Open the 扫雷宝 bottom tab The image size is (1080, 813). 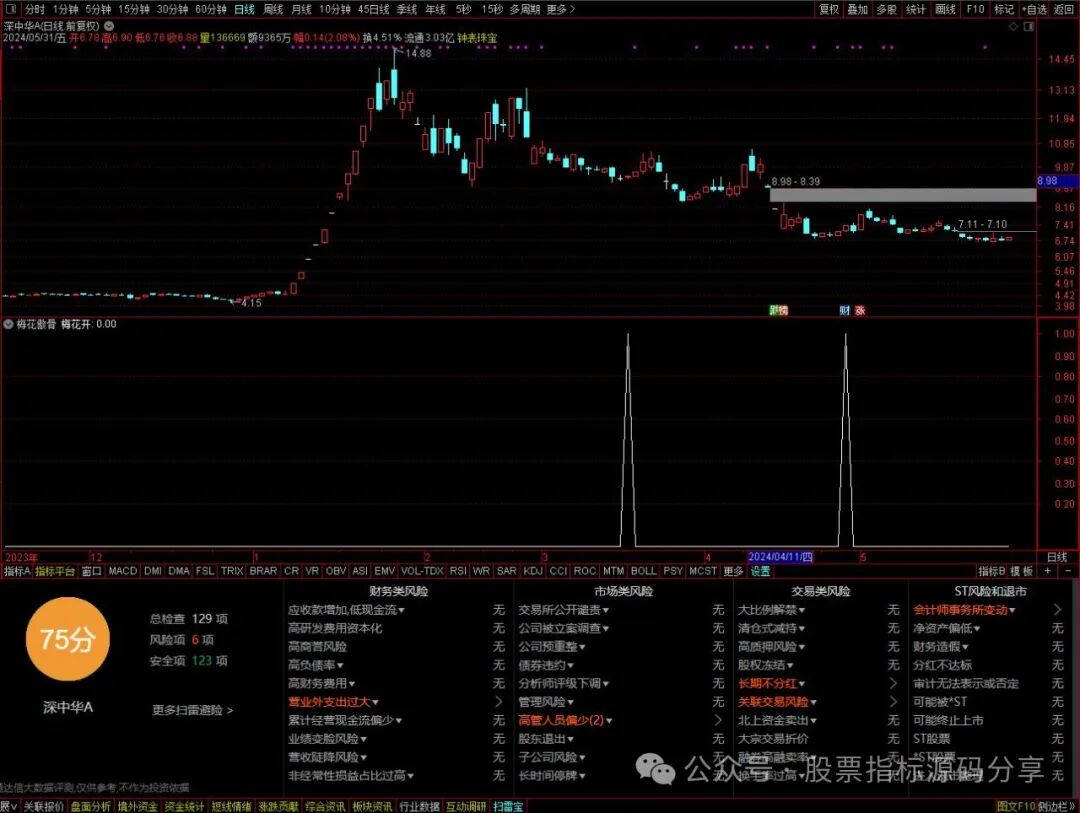508,806
